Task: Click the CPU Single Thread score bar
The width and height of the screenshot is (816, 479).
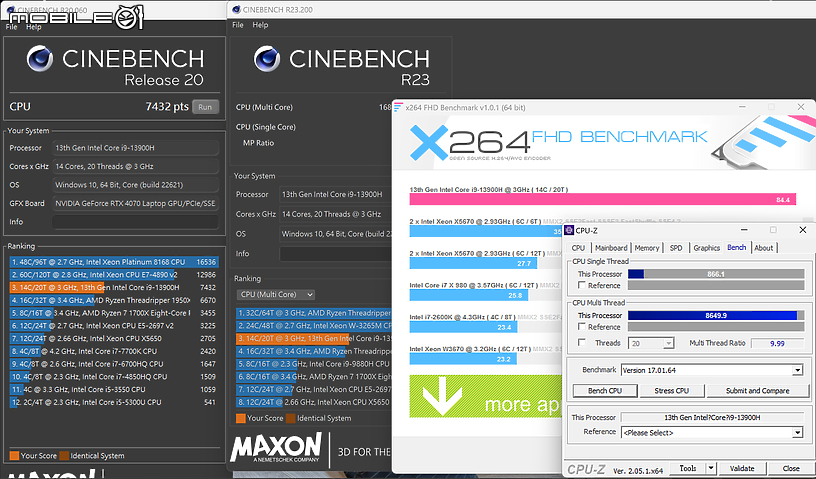Action: 716,274
